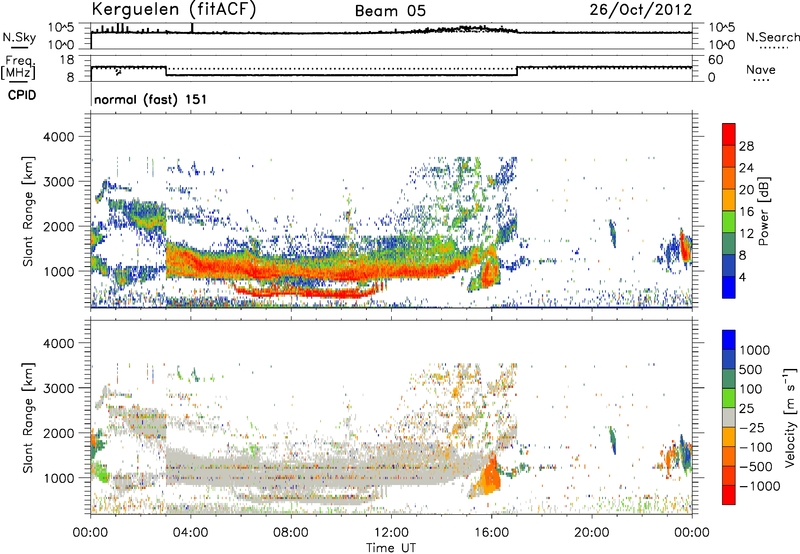This screenshot has height=554, width=800.
Task: Click the "04:00" time tick label
Action: coord(190,533)
